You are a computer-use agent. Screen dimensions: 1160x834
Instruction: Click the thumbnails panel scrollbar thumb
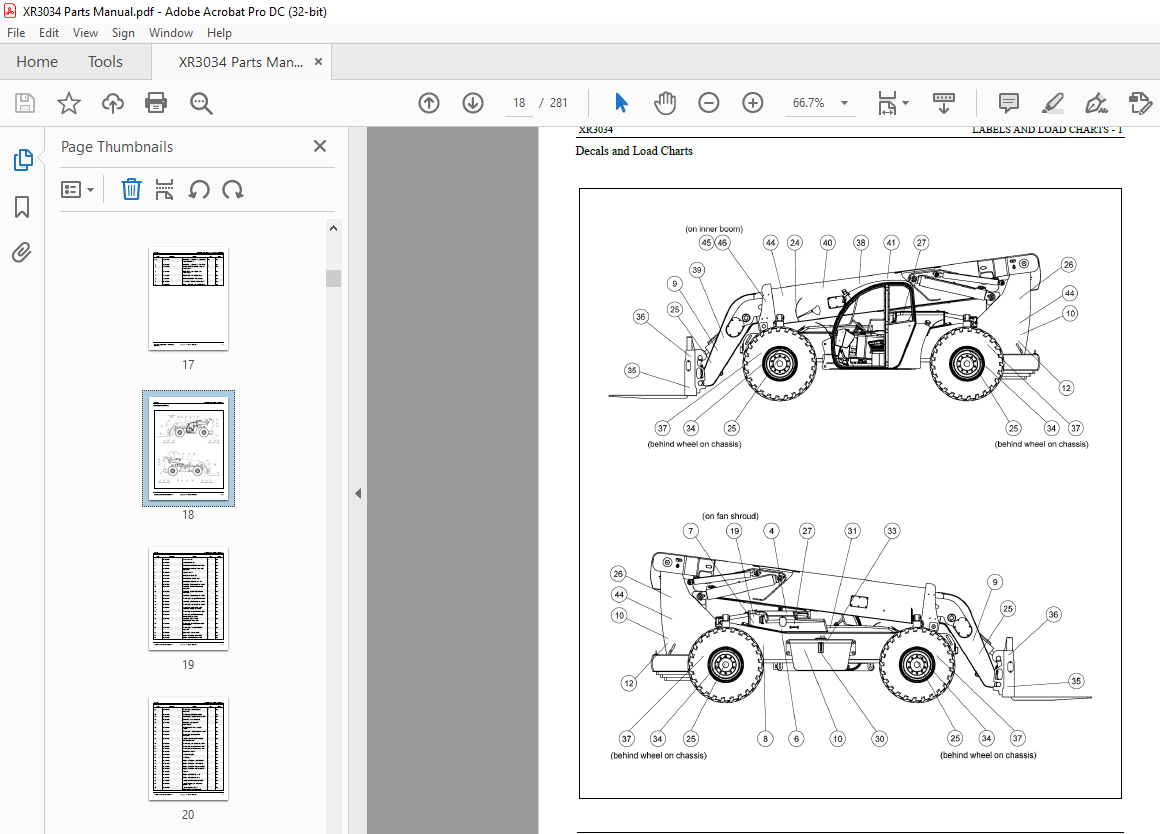(x=334, y=278)
